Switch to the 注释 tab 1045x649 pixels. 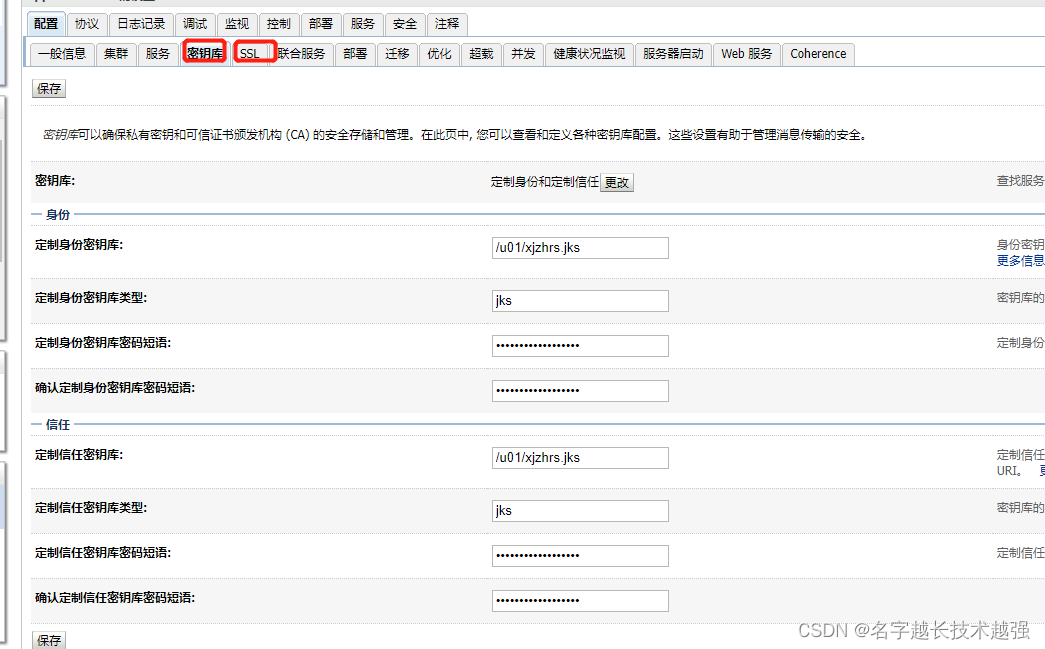coord(446,23)
